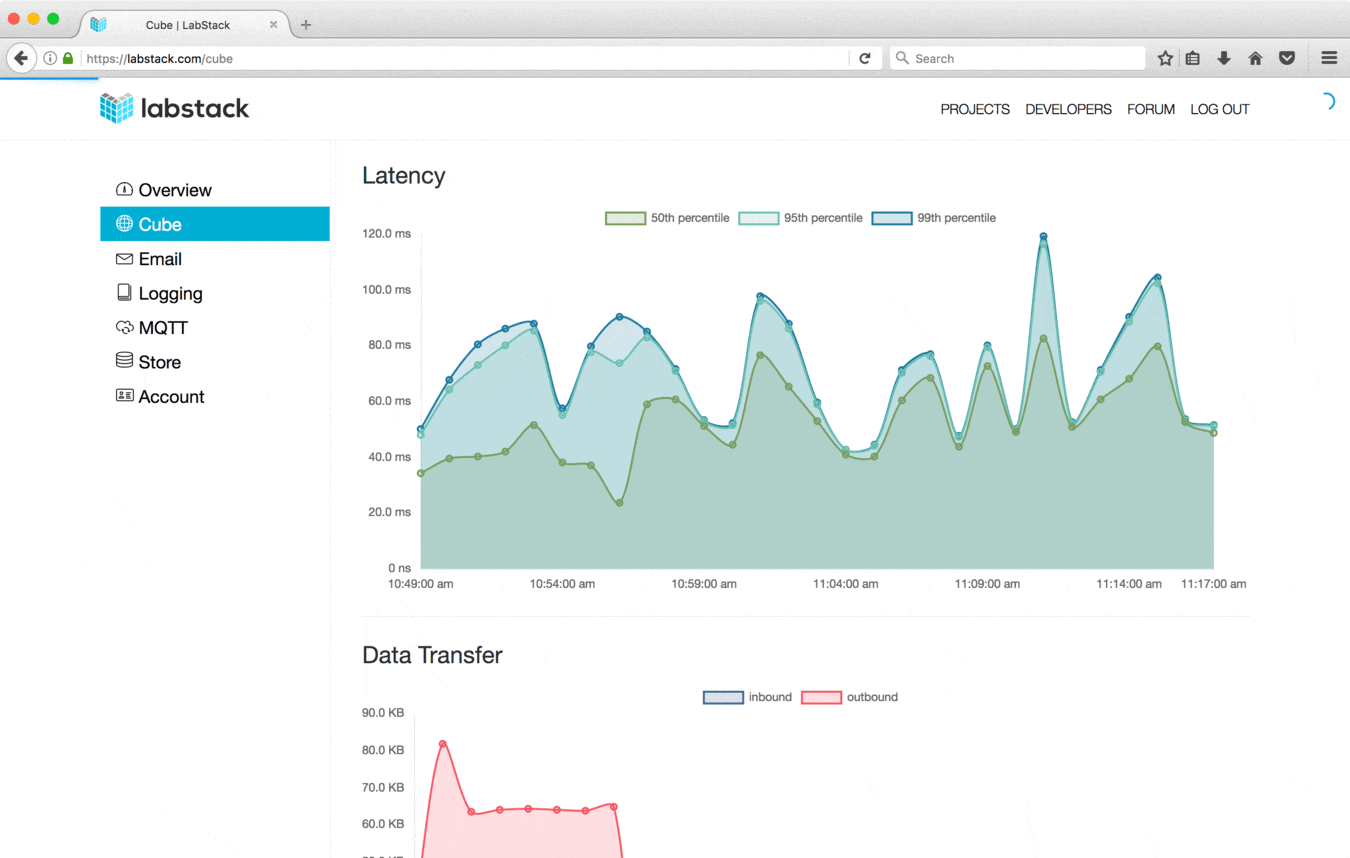Click the globe icon beside Cube
Screen dimensions: 1350x858
pyautogui.click(x=124, y=224)
